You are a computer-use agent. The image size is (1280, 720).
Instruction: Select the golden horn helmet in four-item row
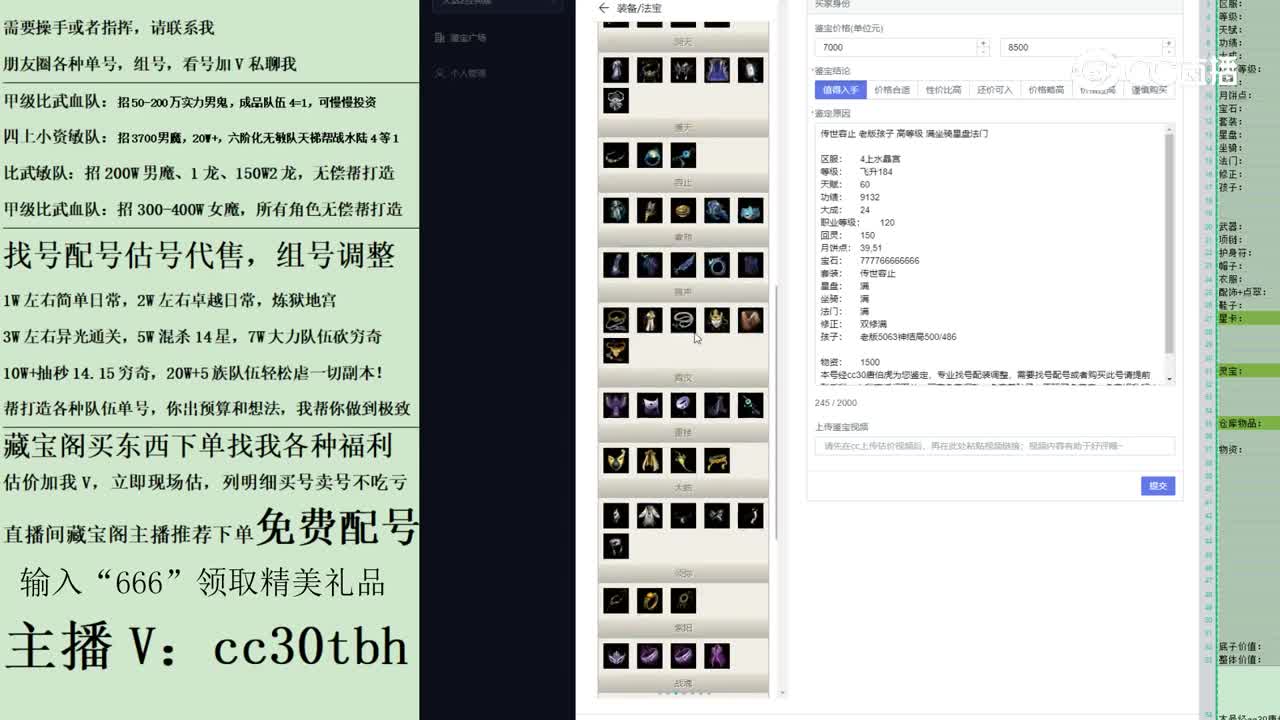[x=616, y=460]
